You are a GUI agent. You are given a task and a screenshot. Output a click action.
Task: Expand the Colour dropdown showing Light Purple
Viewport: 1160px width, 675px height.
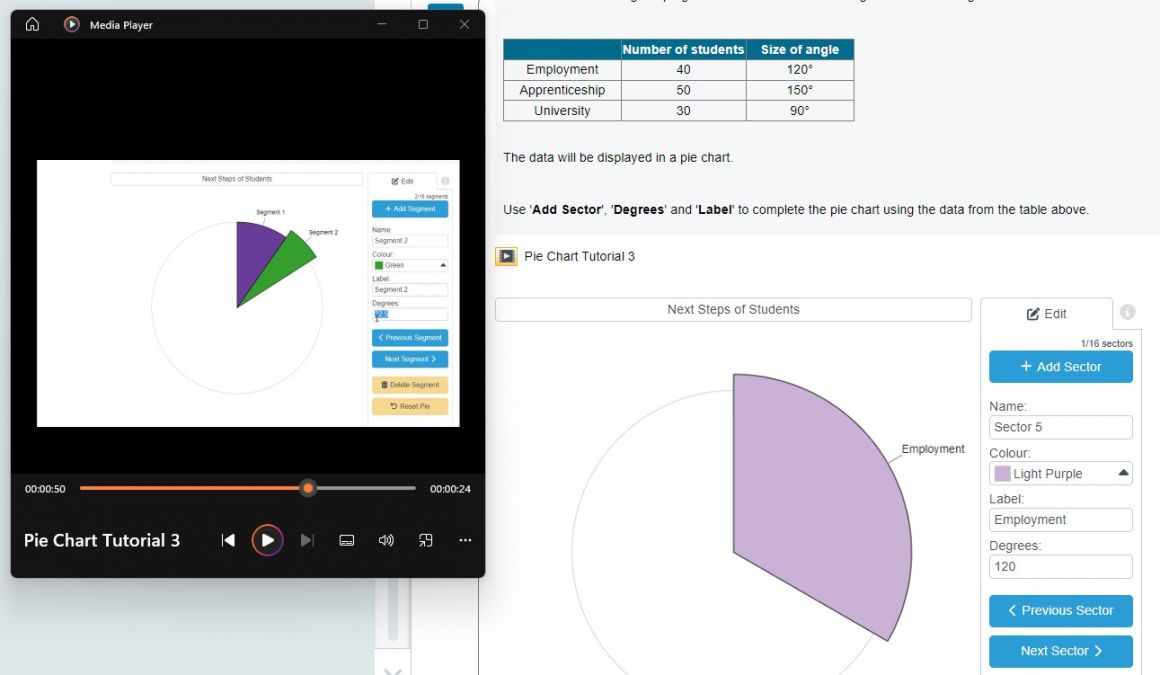1123,473
